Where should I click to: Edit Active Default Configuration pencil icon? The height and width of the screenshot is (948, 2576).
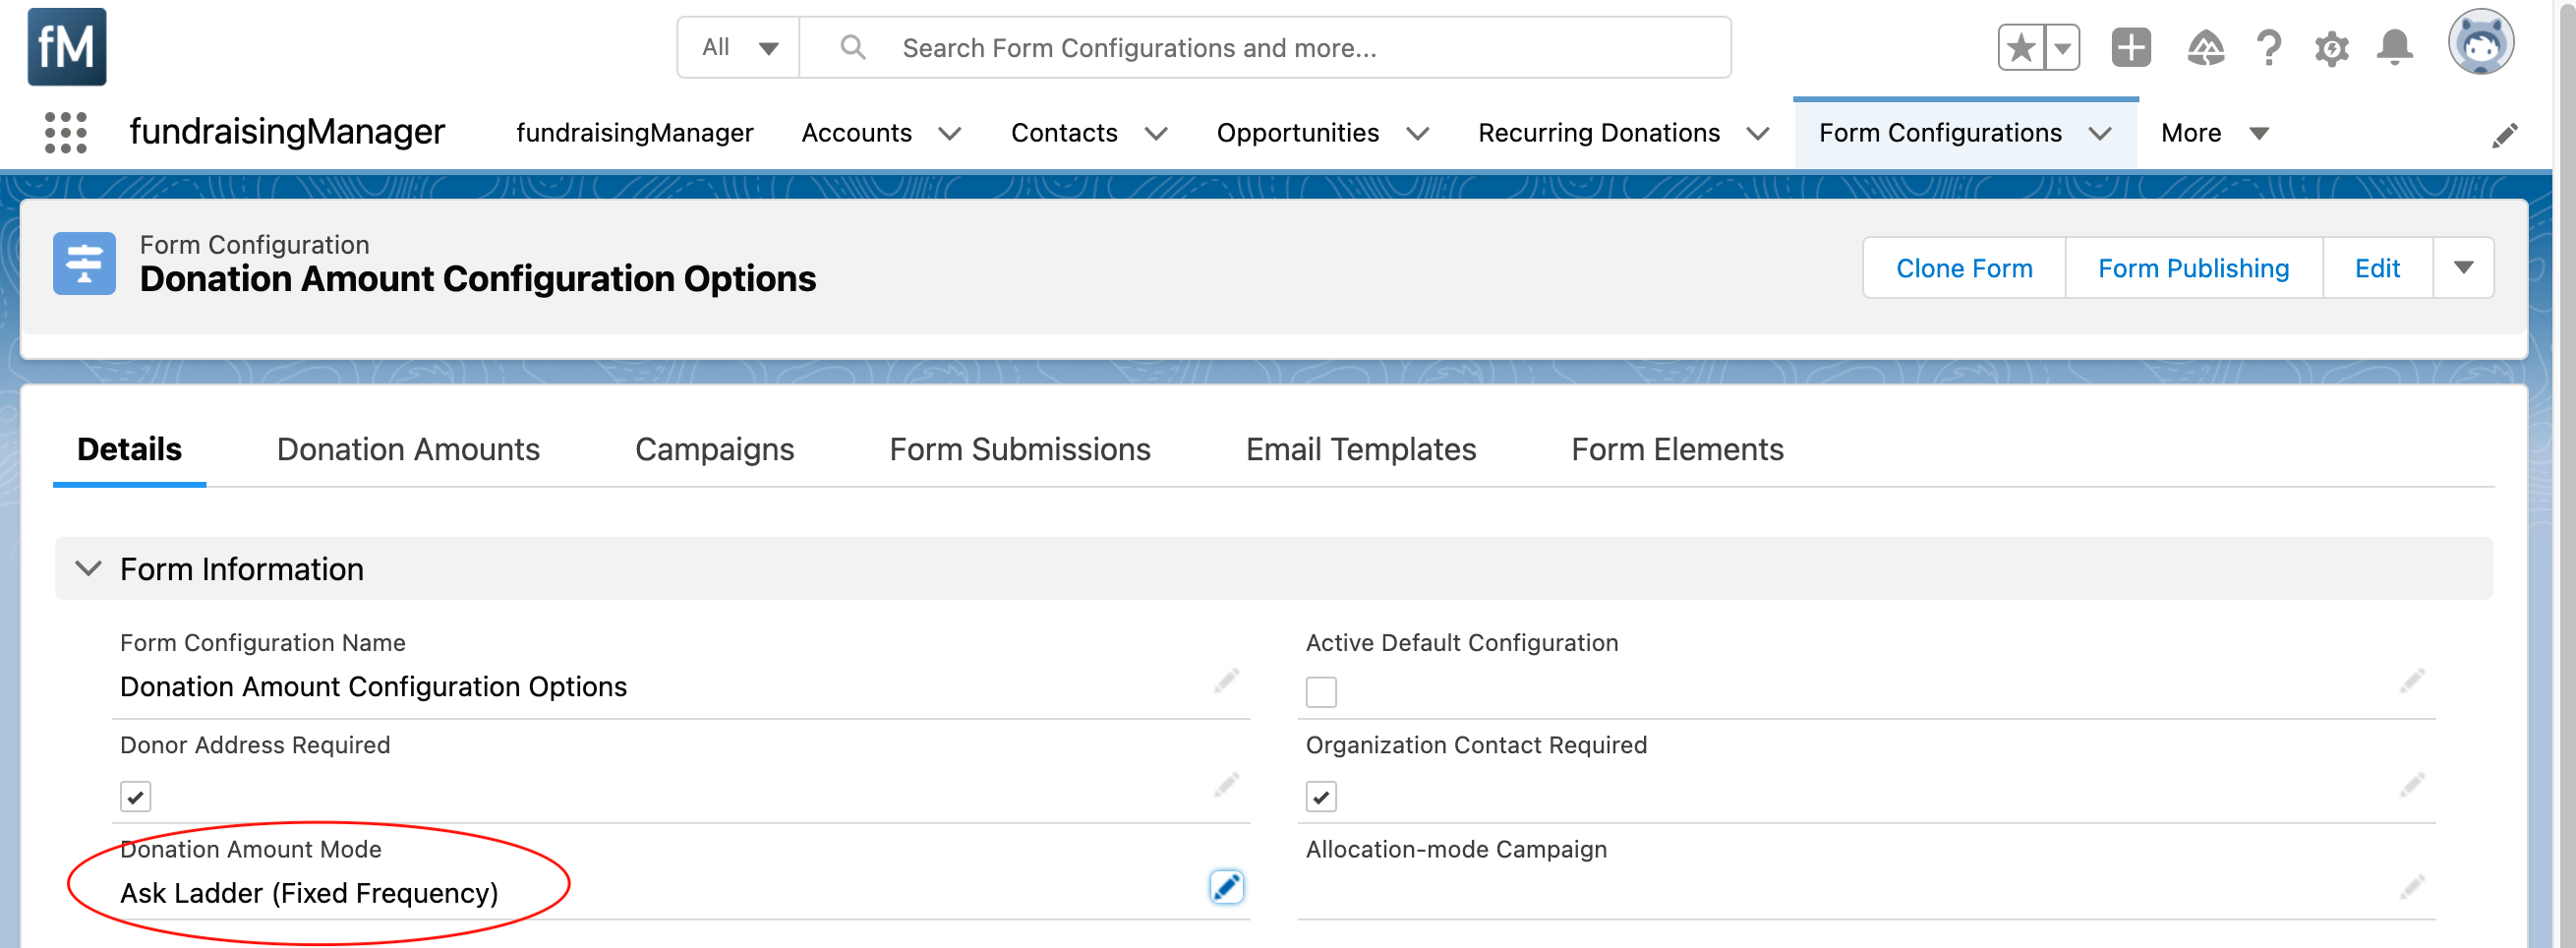(2411, 681)
